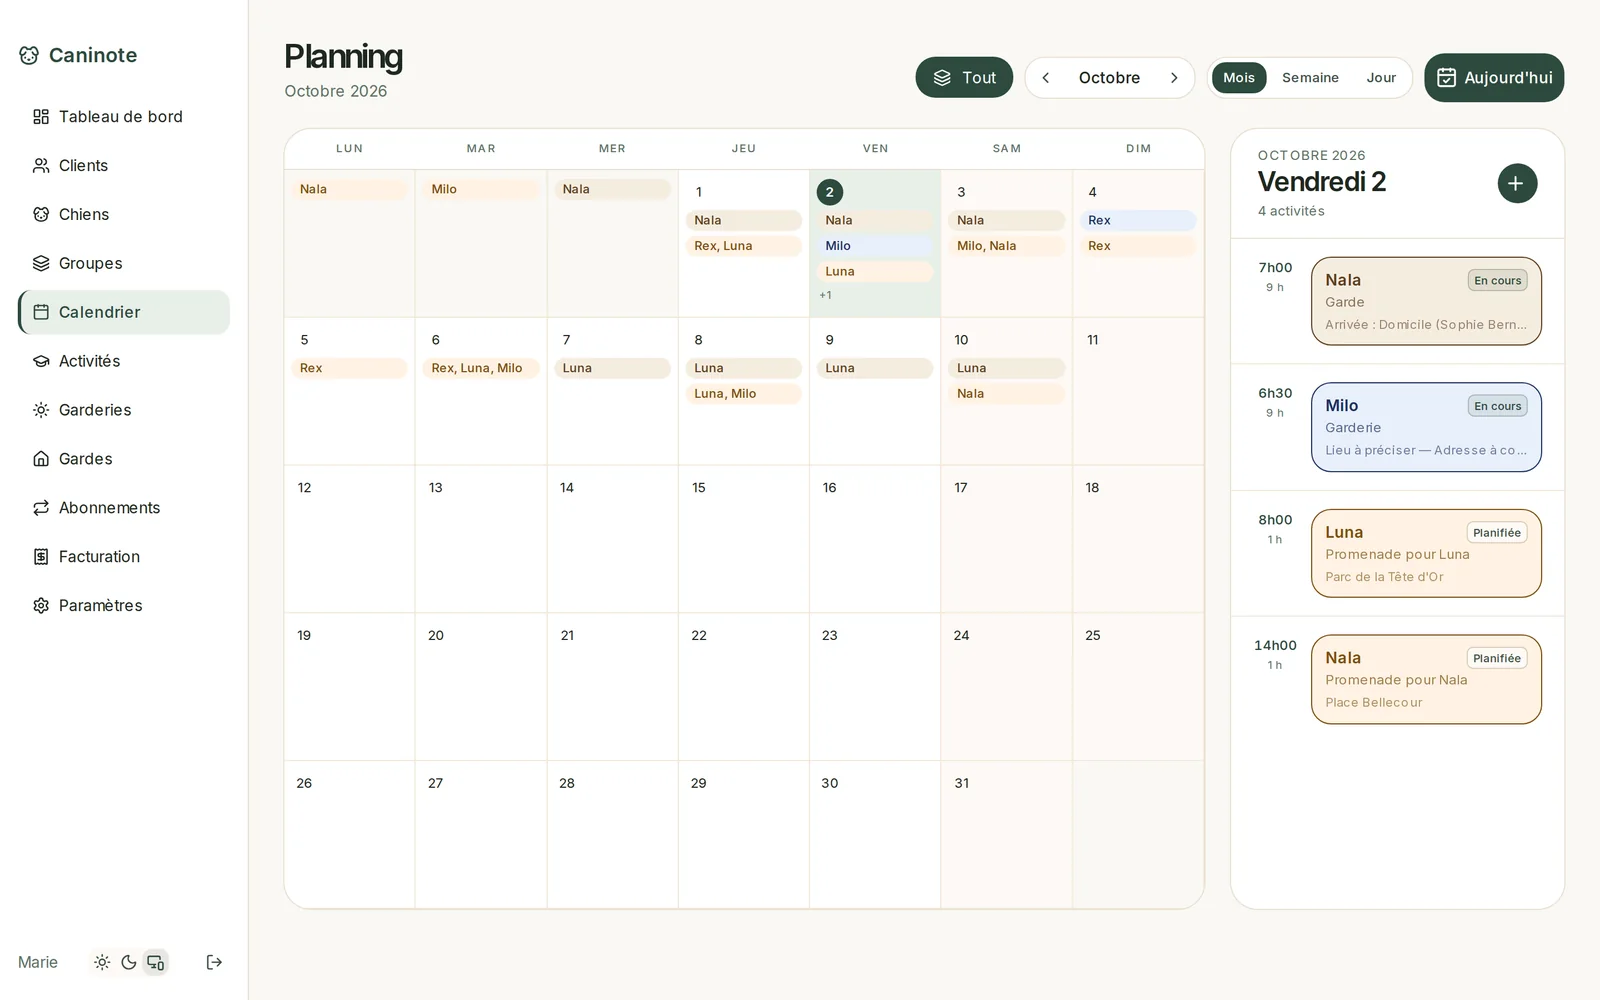Open Luna Promenade activity card
Viewport: 1600px width, 1000px height.
1426,553
